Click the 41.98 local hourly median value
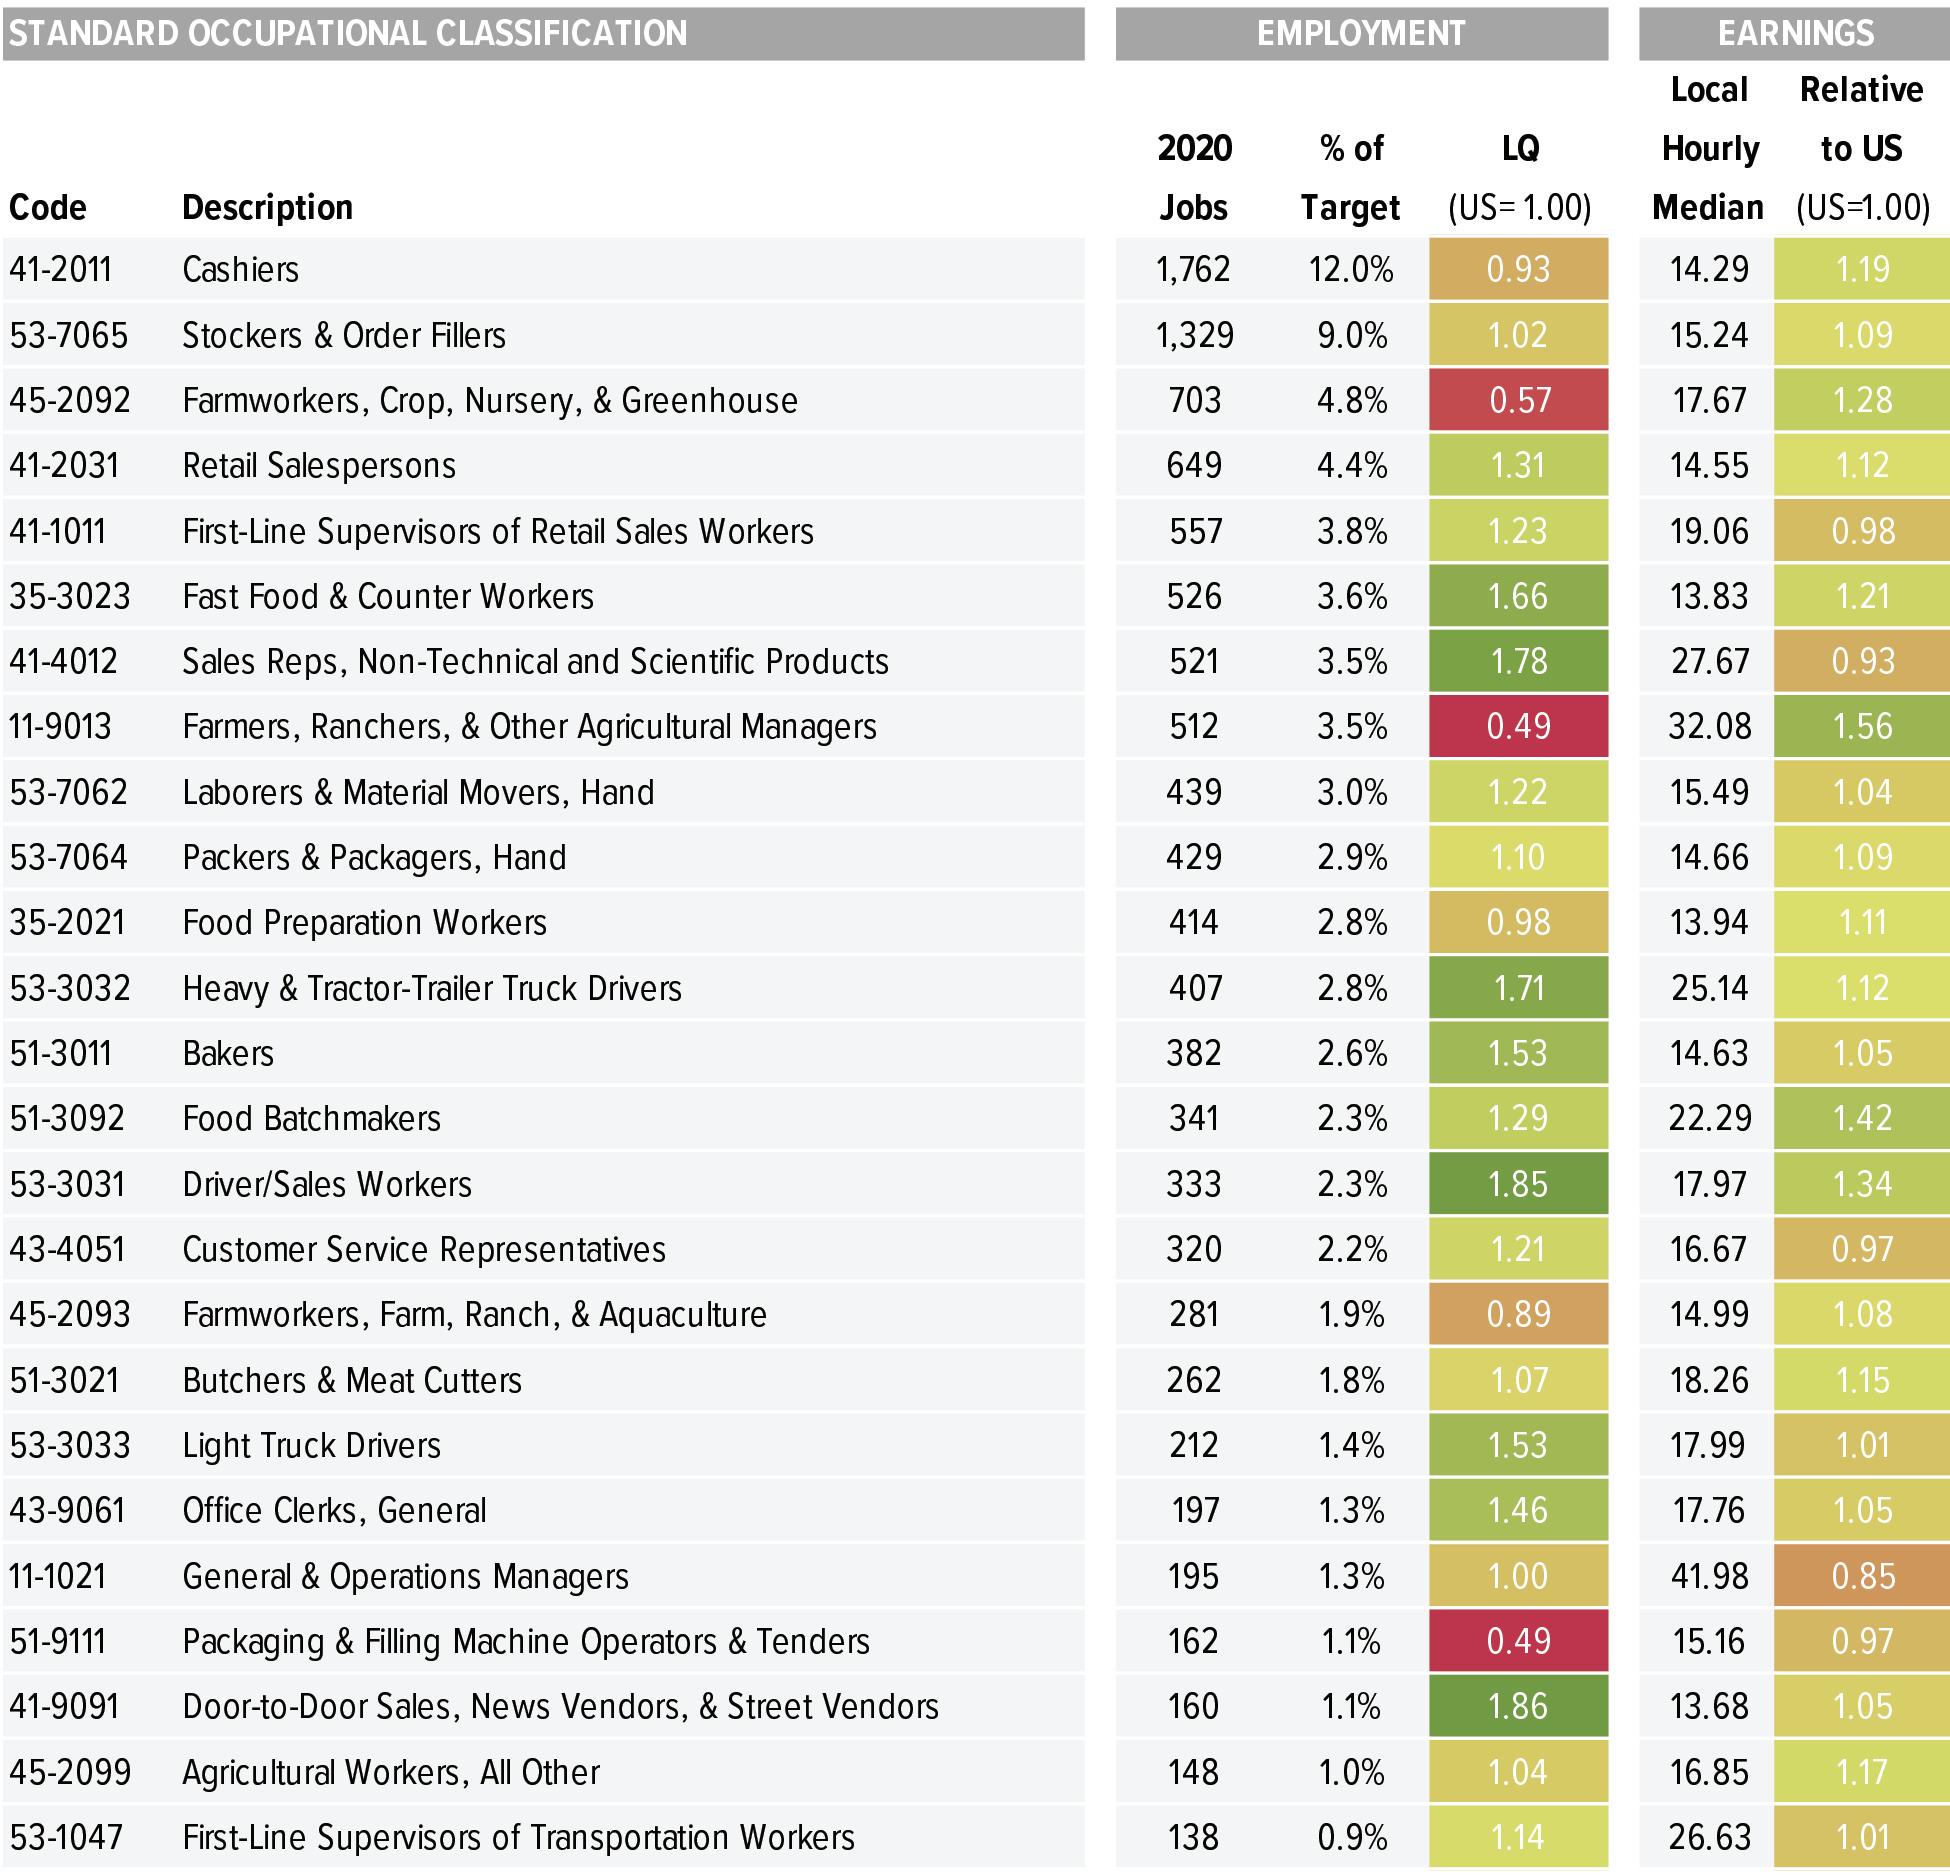The image size is (1950, 1875). click(x=1709, y=1576)
